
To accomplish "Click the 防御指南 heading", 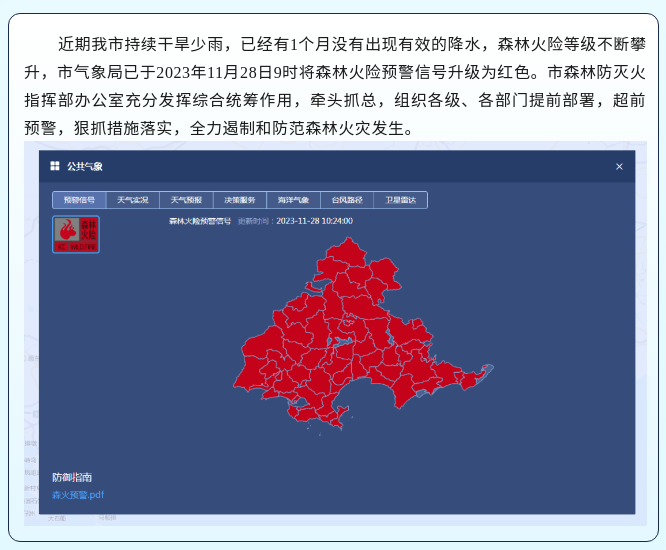I will pyautogui.click(x=72, y=477).
